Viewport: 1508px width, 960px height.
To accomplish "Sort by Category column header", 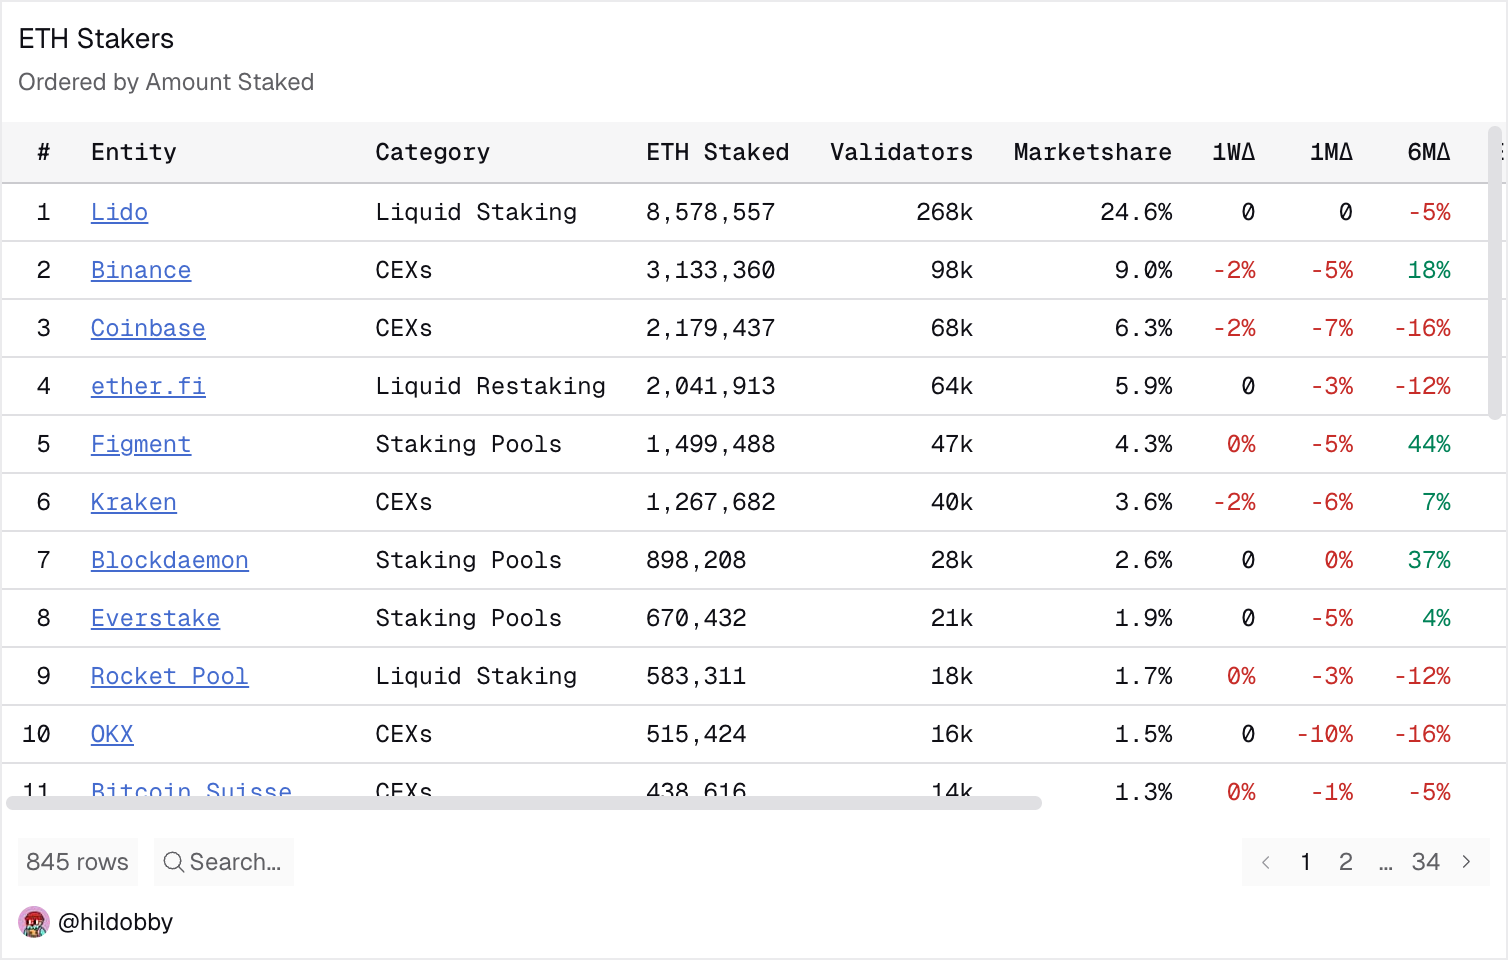I will 432,152.
